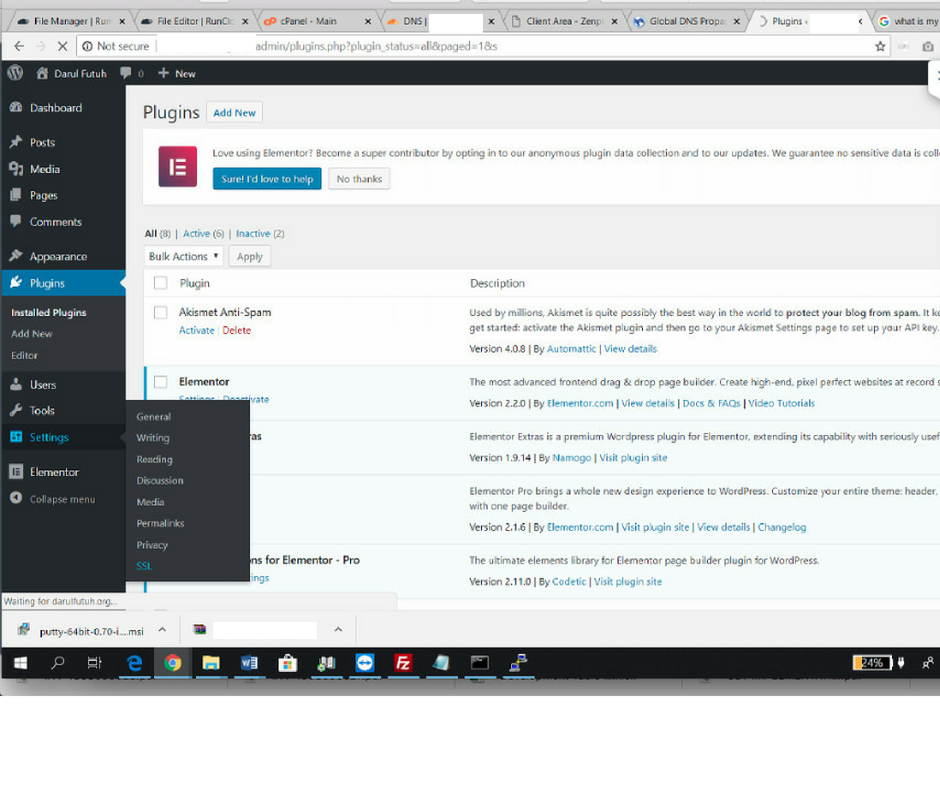Open Editor under Plugins submenu
940x788 pixels.
(x=25, y=355)
